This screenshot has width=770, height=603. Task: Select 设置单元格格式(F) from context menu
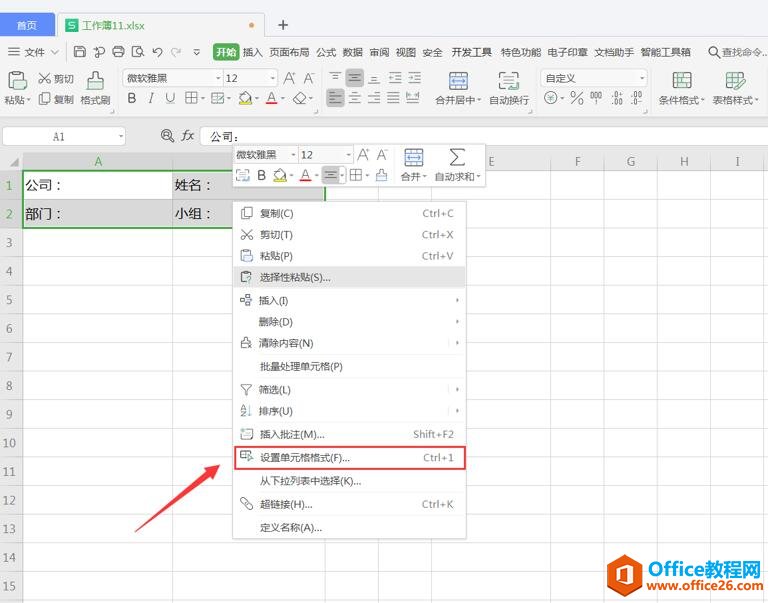point(349,458)
